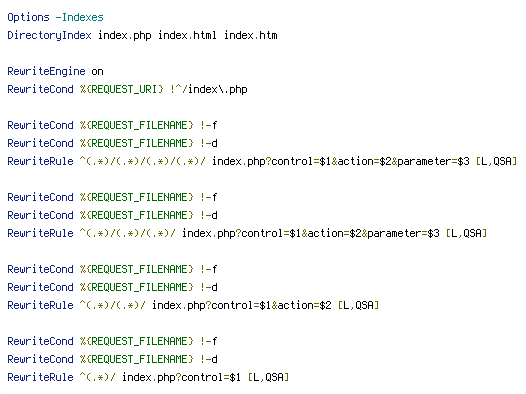Click the RewriteEngine directive keyword
Viewport: 526px width, 394px height.
(46, 71)
